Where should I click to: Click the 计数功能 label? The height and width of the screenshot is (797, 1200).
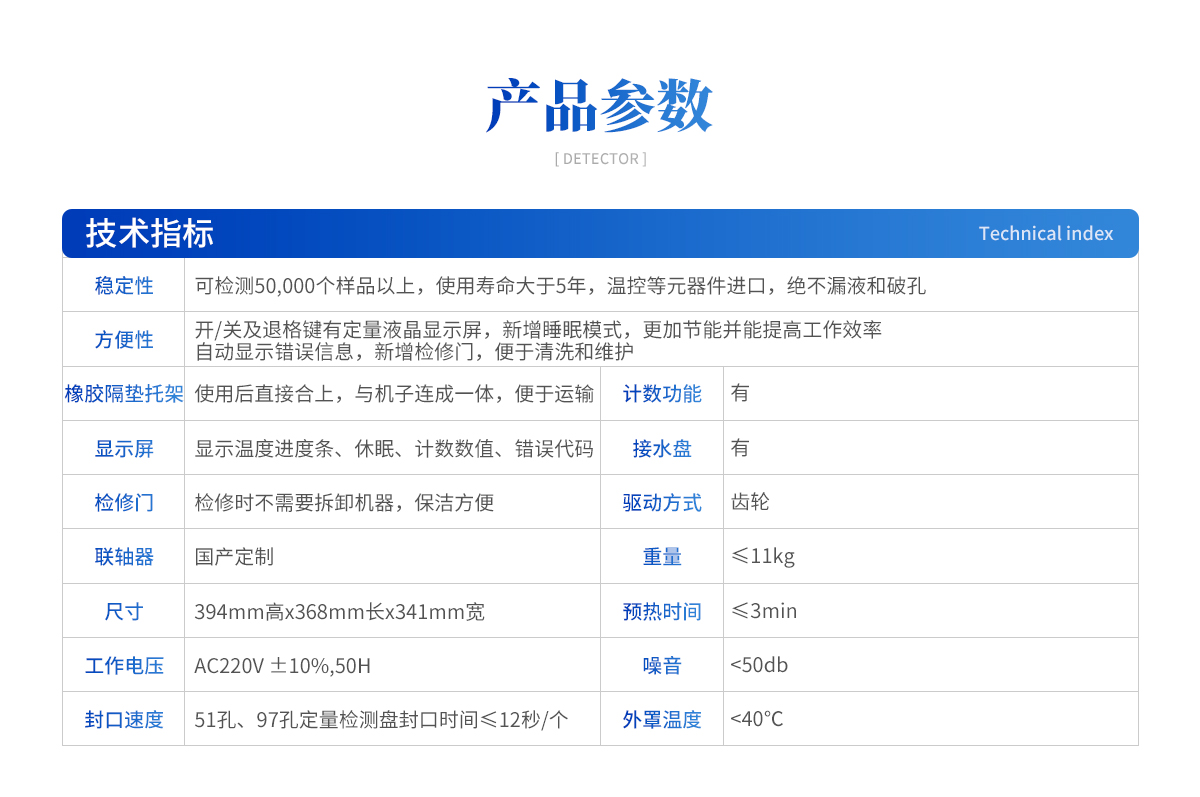pyautogui.click(x=662, y=394)
